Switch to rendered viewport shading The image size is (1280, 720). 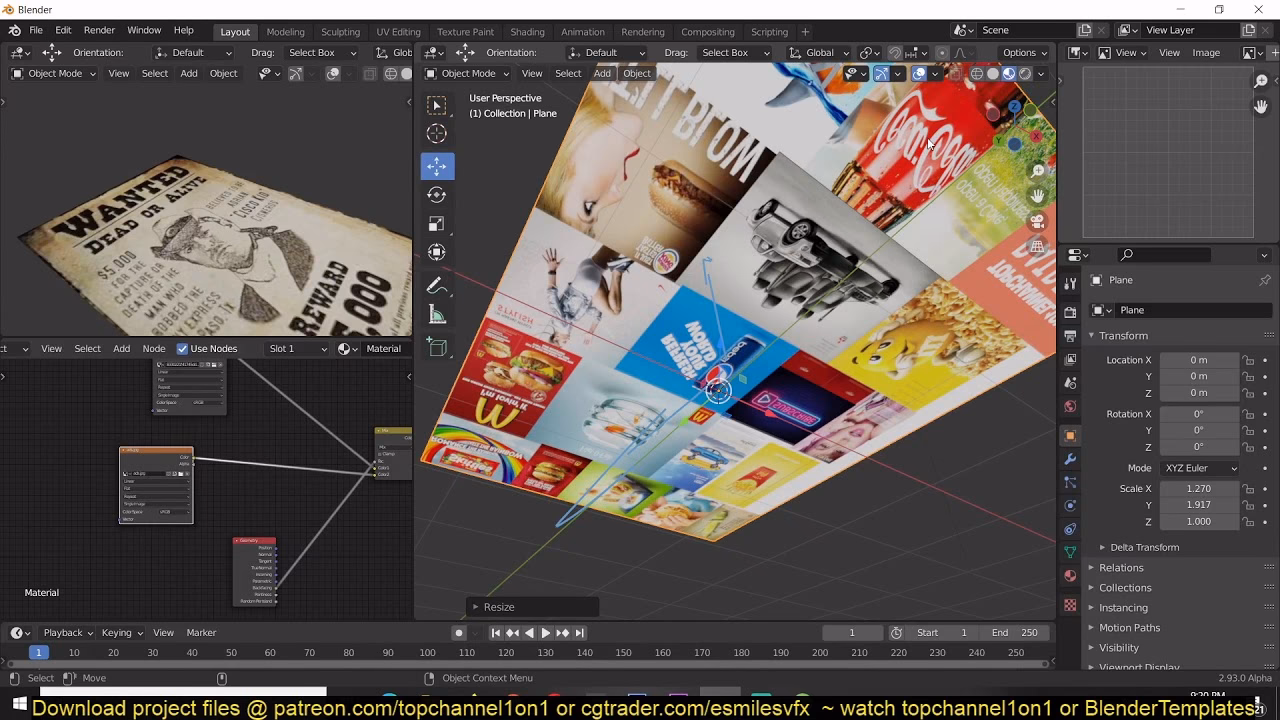tap(1025, 73)
